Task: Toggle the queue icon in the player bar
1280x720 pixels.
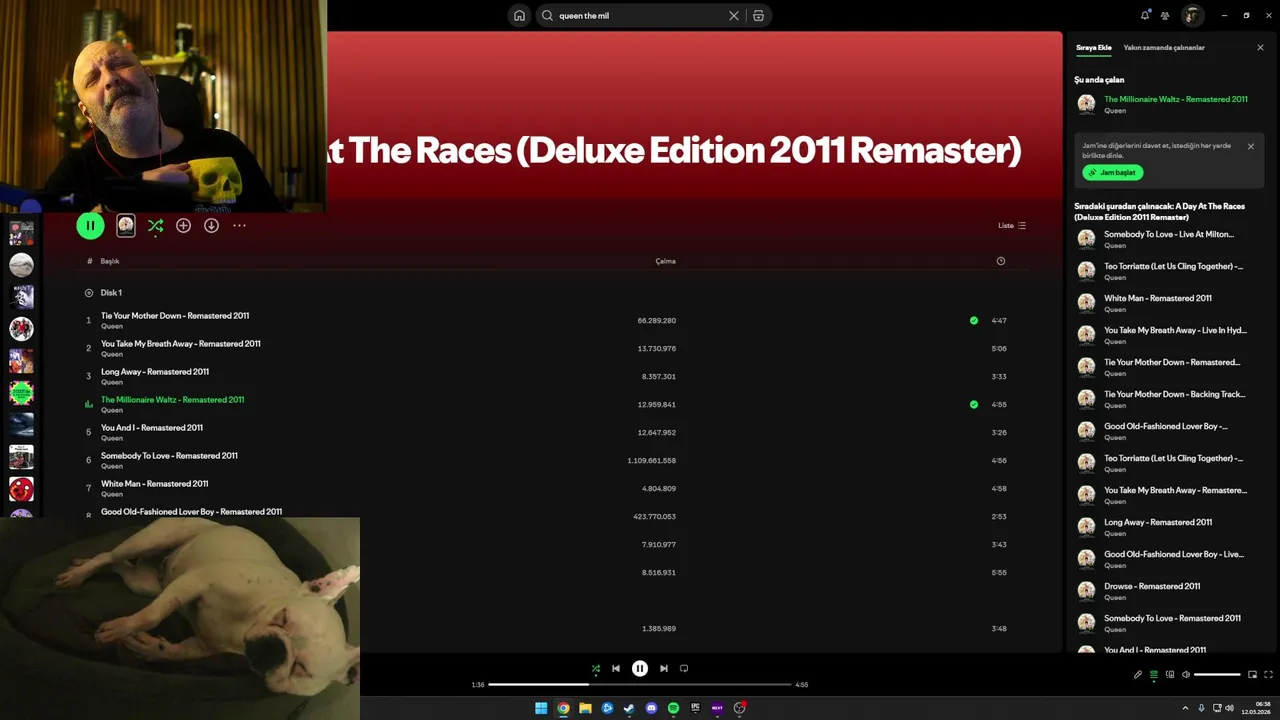Action: (x=1153, y=675)
